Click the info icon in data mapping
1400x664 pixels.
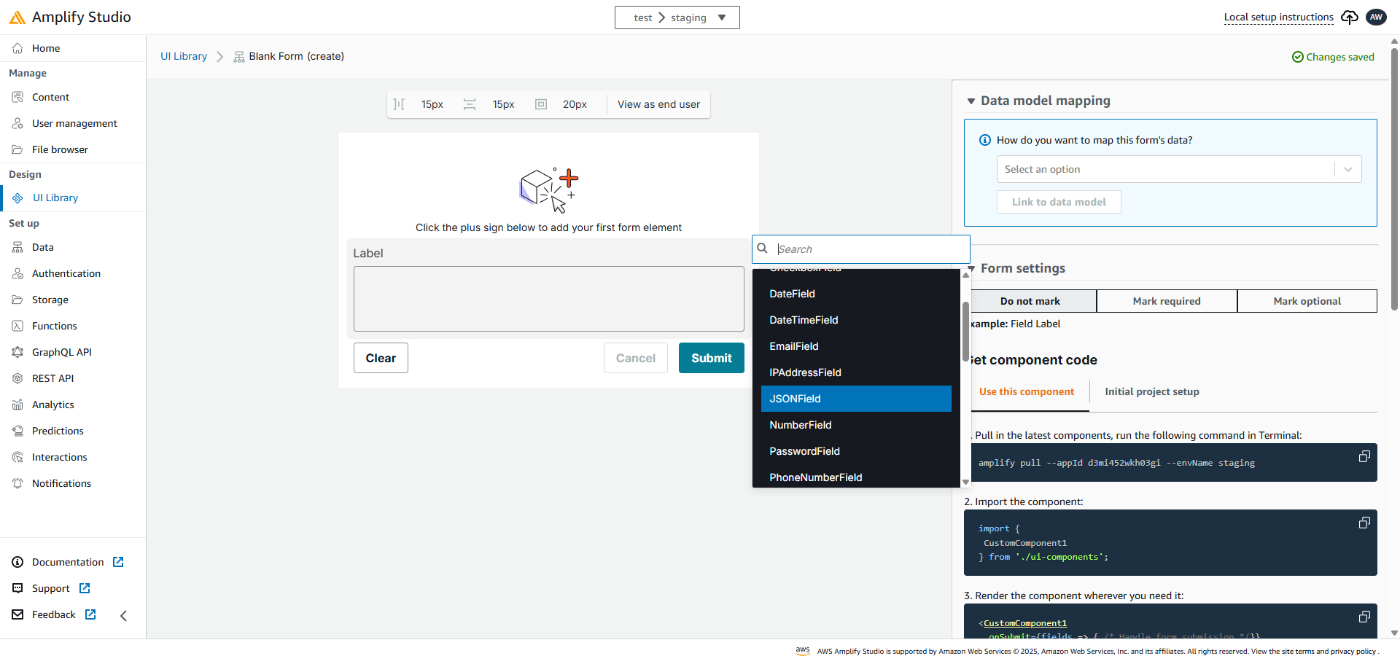(985, 140)
